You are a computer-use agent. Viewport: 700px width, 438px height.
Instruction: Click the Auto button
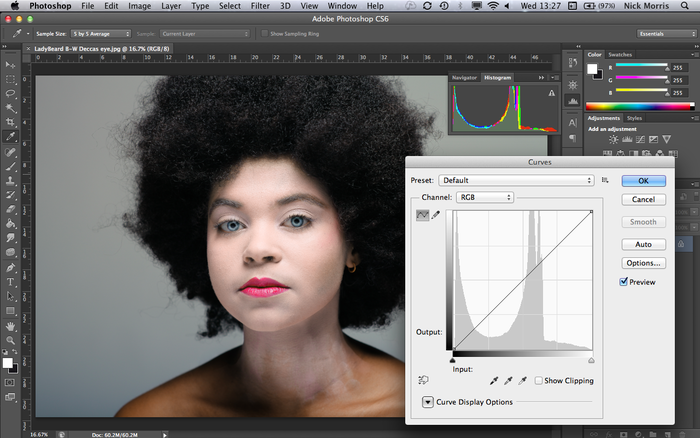[x=643, y=244]
